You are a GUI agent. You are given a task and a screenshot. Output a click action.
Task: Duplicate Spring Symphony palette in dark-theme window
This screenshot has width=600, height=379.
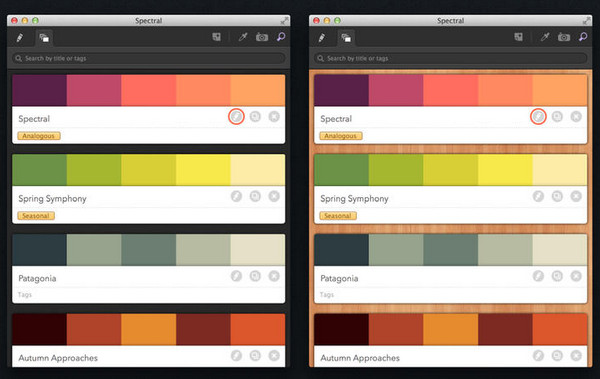tap(255, 196)
